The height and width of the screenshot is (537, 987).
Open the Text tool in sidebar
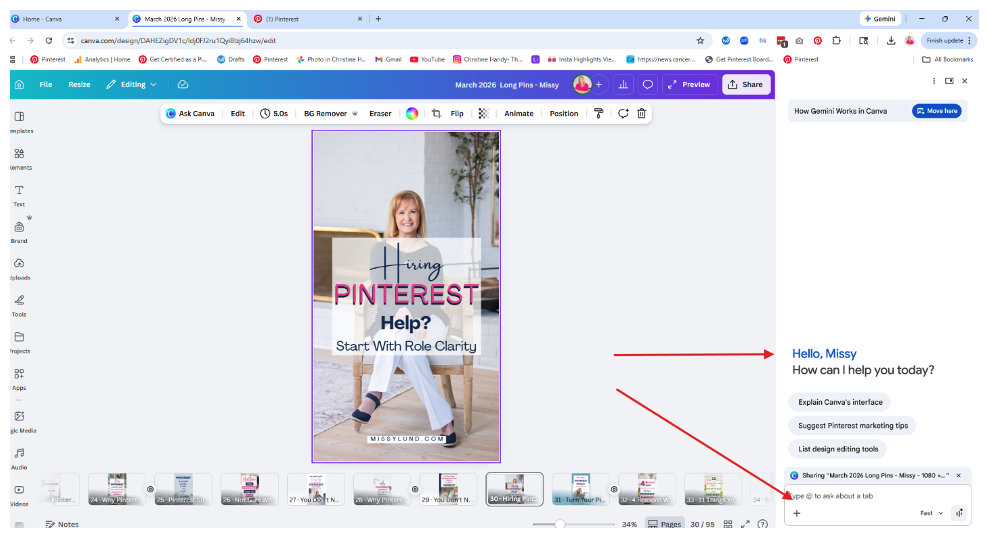tap(19, 195)
